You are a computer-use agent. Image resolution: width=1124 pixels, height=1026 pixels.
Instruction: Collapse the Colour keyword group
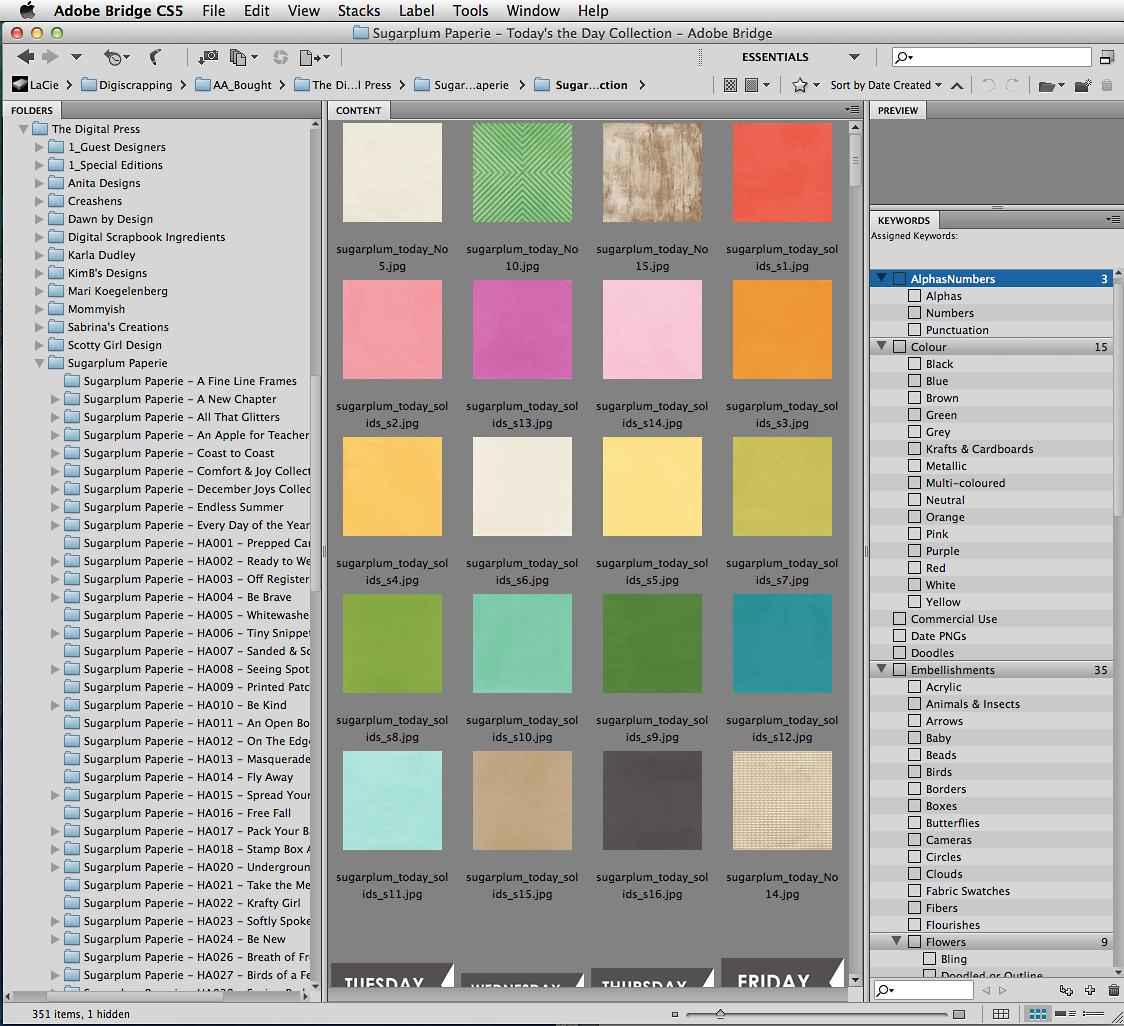click(x=882, y=346)
